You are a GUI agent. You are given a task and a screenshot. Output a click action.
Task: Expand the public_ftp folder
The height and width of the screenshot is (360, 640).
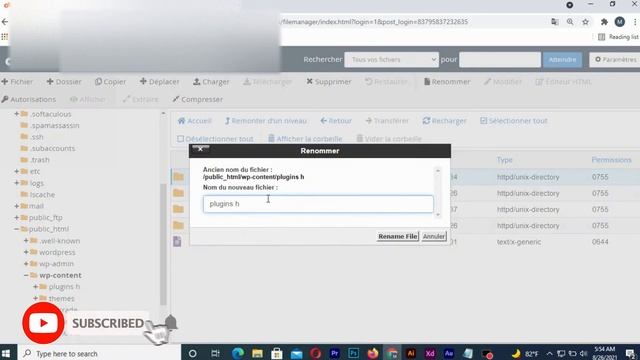[x=17, y=218]
